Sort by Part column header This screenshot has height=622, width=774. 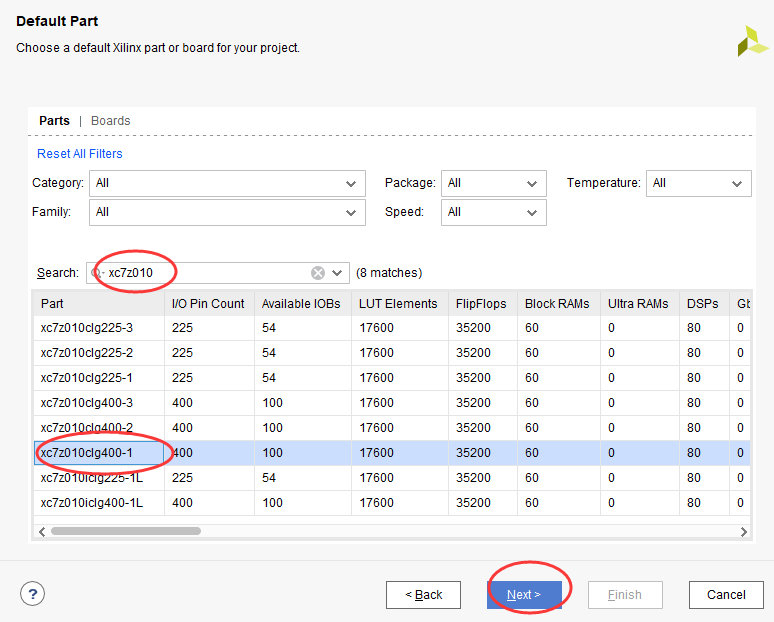point(99,304)
